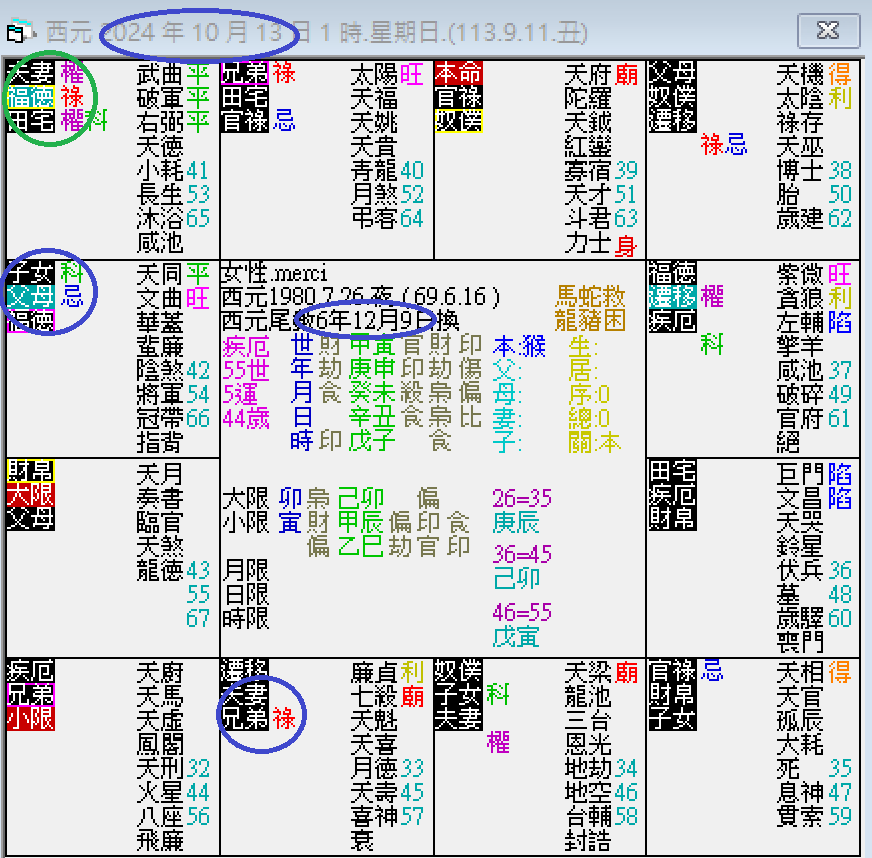872x858 pixels.
Task: Select the magenta 44歲 age text
Action: [246, 418]
